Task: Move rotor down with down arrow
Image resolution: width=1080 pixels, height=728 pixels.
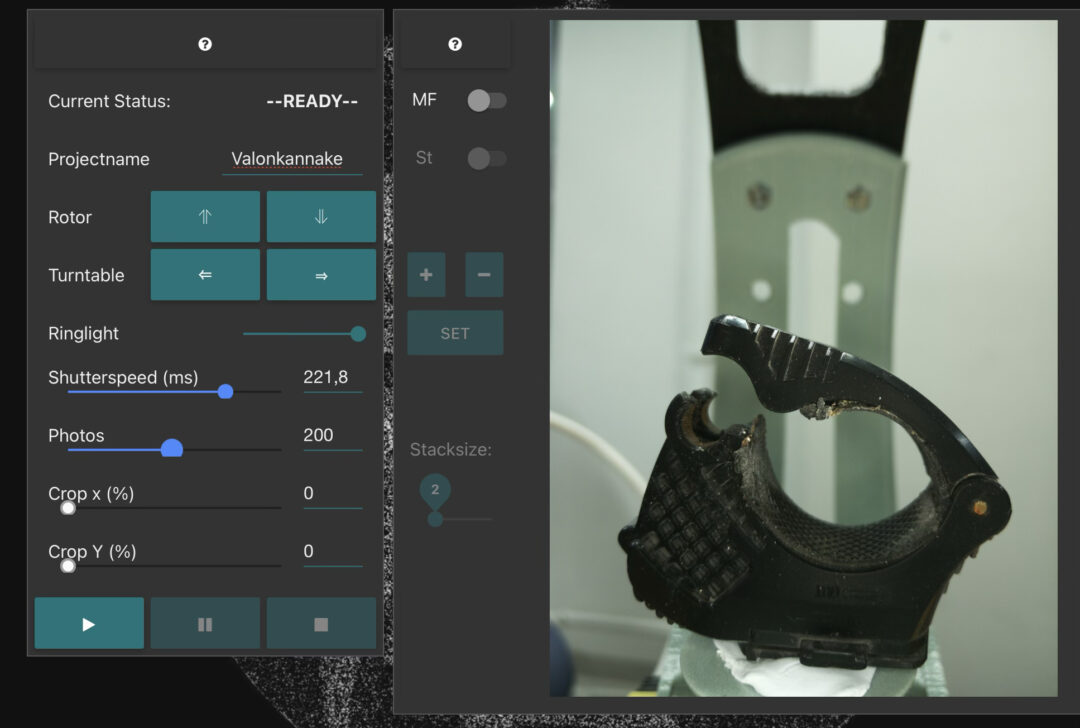Action: (x=321, y=217)
